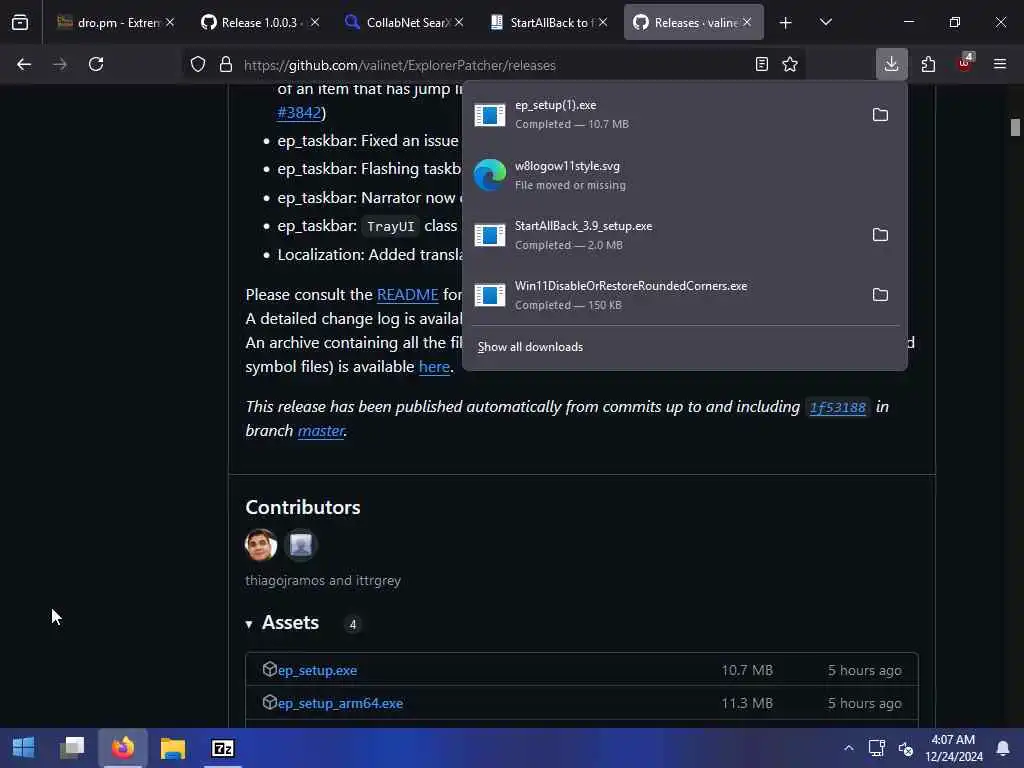Screen dimensions: 1024x768
Task: Open Win11DisableOrRestoreRoundedCorners.exe download entry
Action: (664, 295)
